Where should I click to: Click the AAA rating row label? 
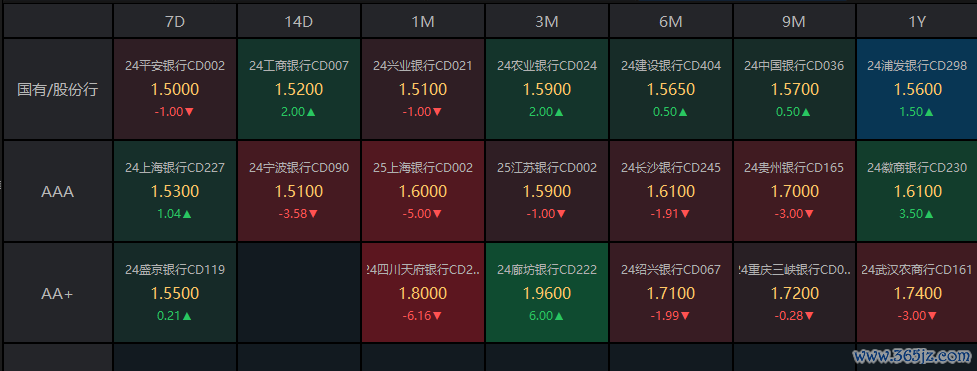[x=58, y=191]
